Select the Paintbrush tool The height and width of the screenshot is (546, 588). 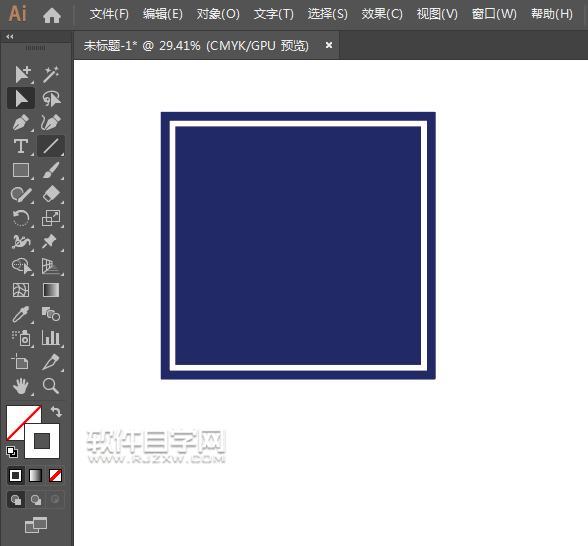51,170
